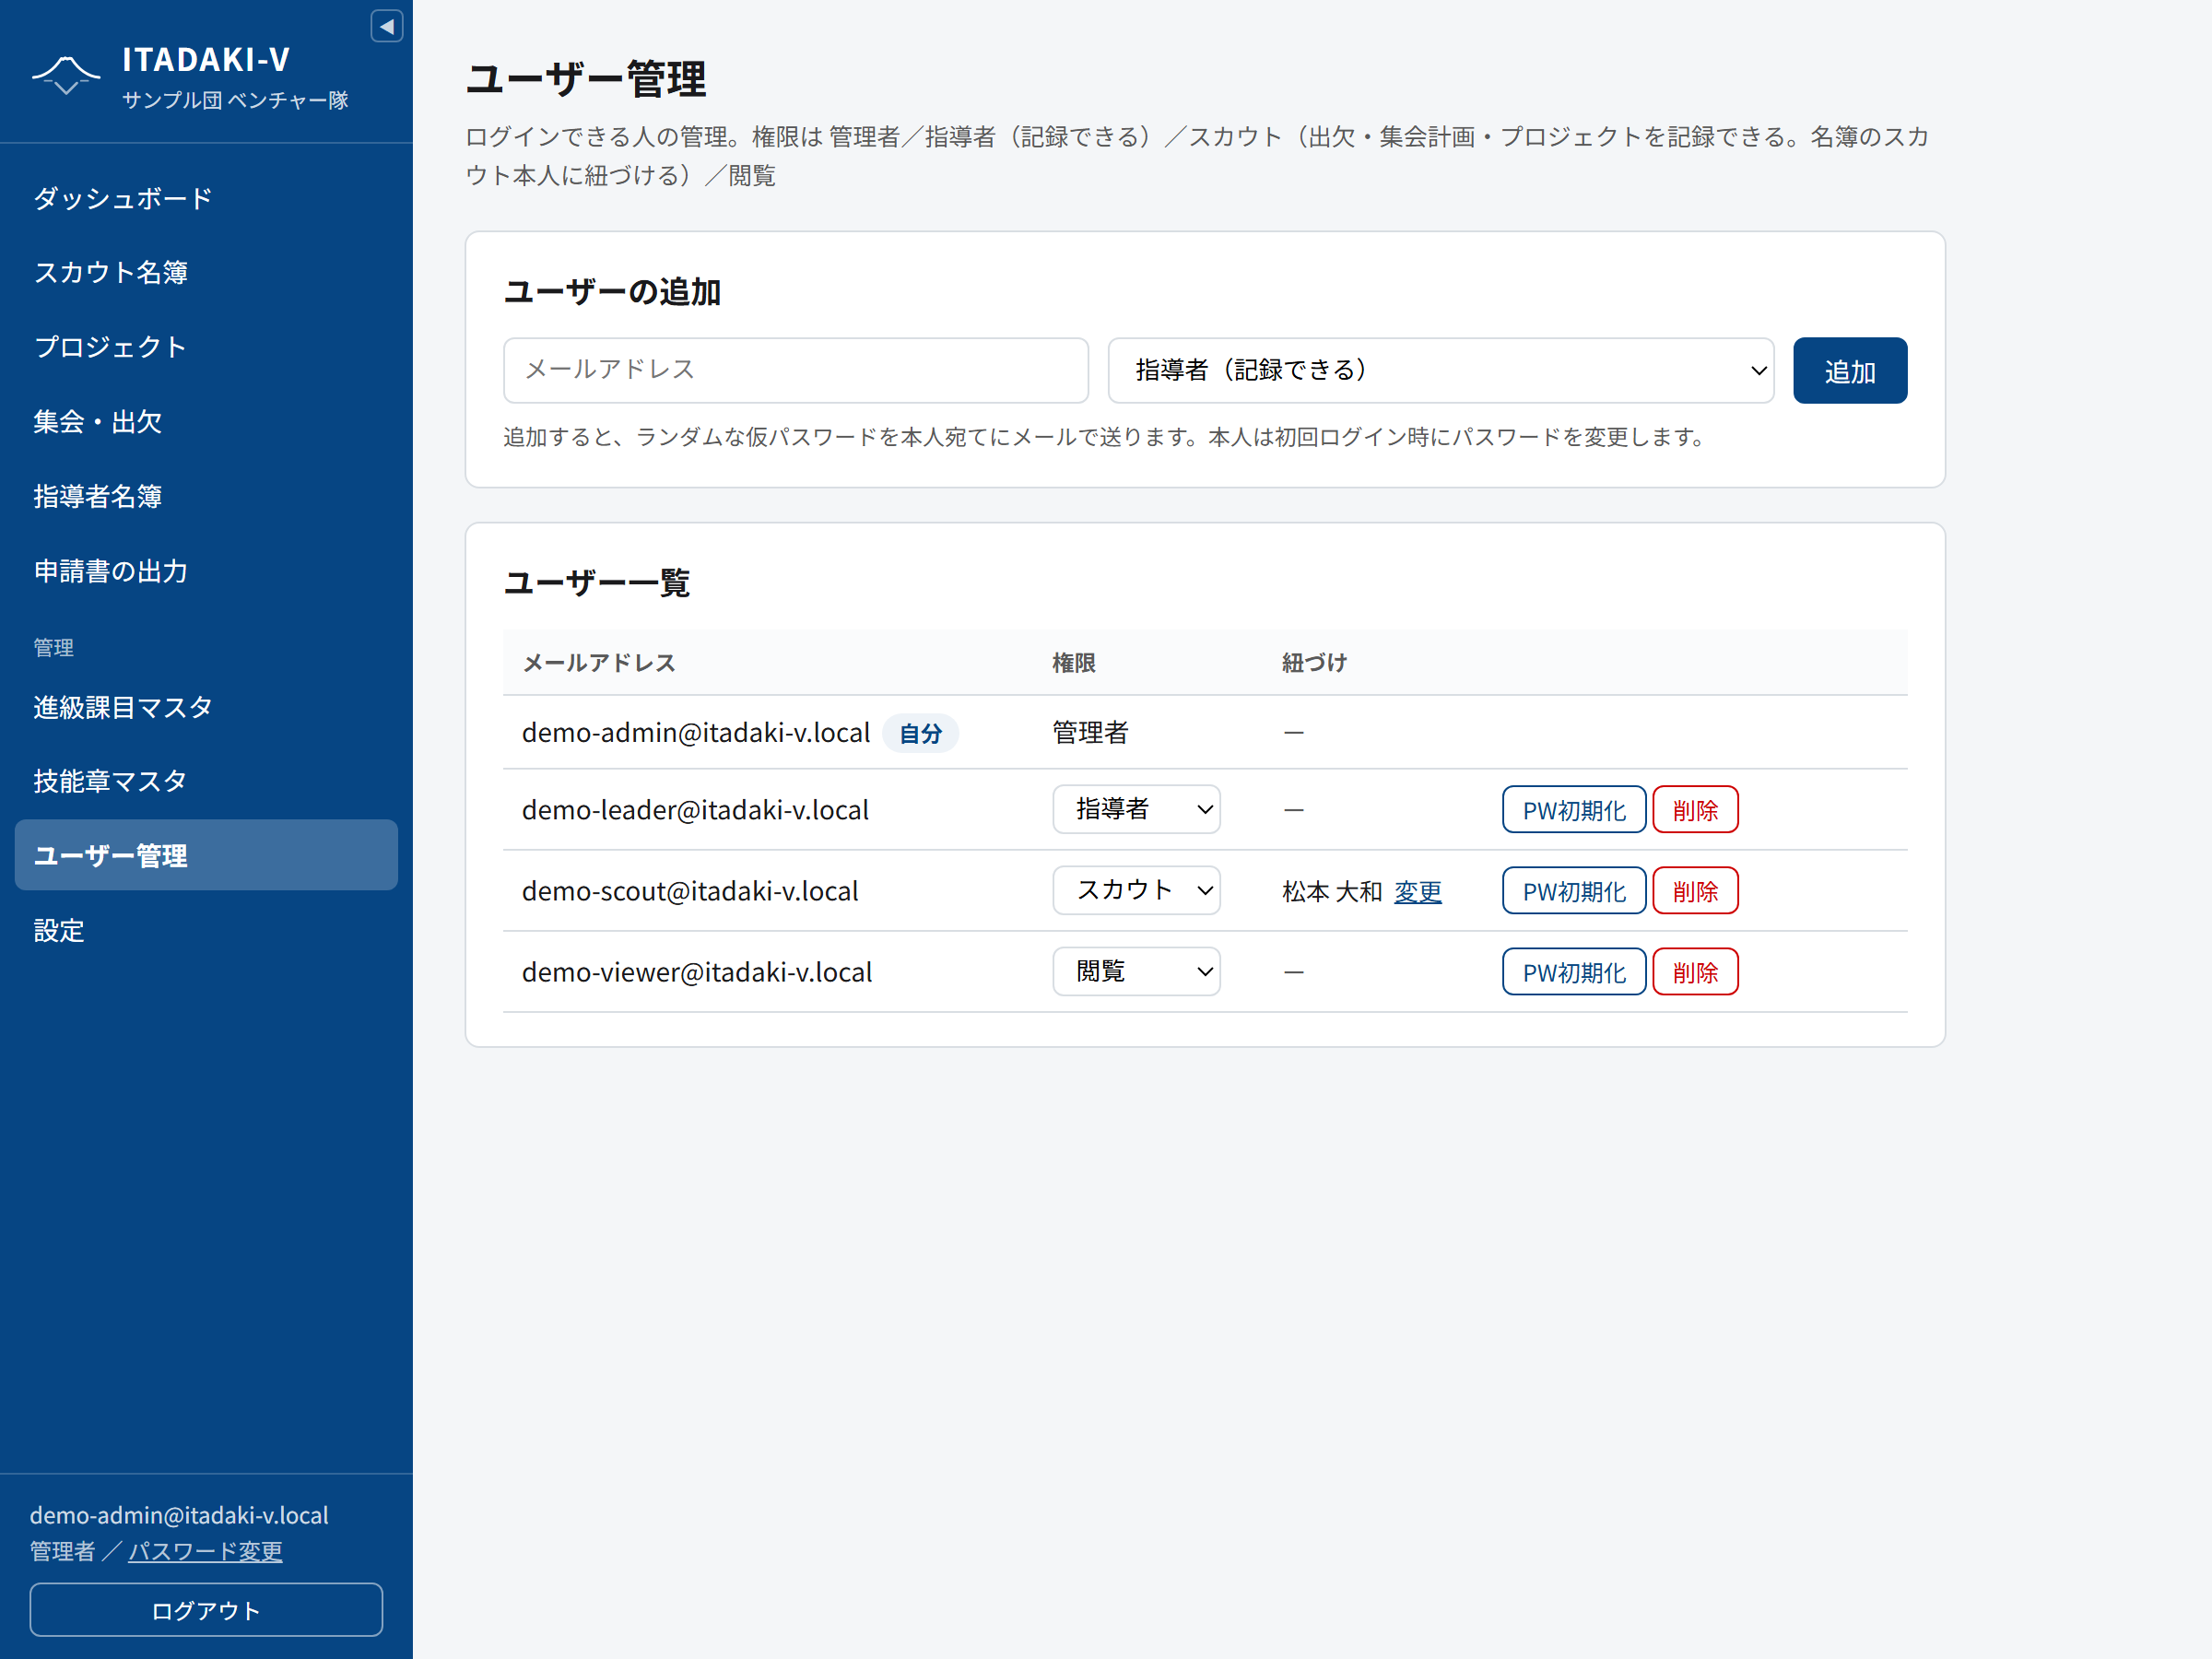This screenshot has height=1659, width=2212.
Task: Click the パスワード変更 link
Action: point(205,1551)
